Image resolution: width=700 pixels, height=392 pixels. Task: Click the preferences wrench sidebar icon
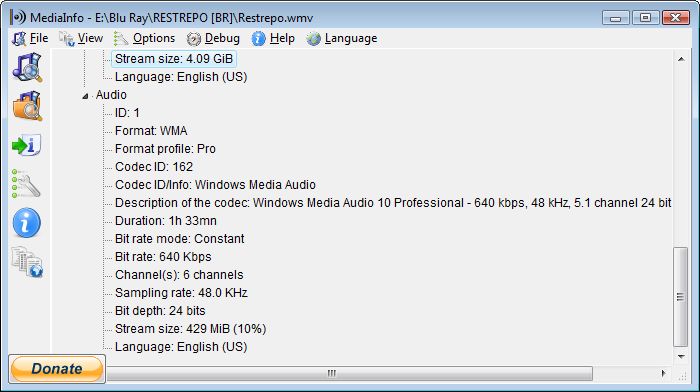(x=27, y=183)
